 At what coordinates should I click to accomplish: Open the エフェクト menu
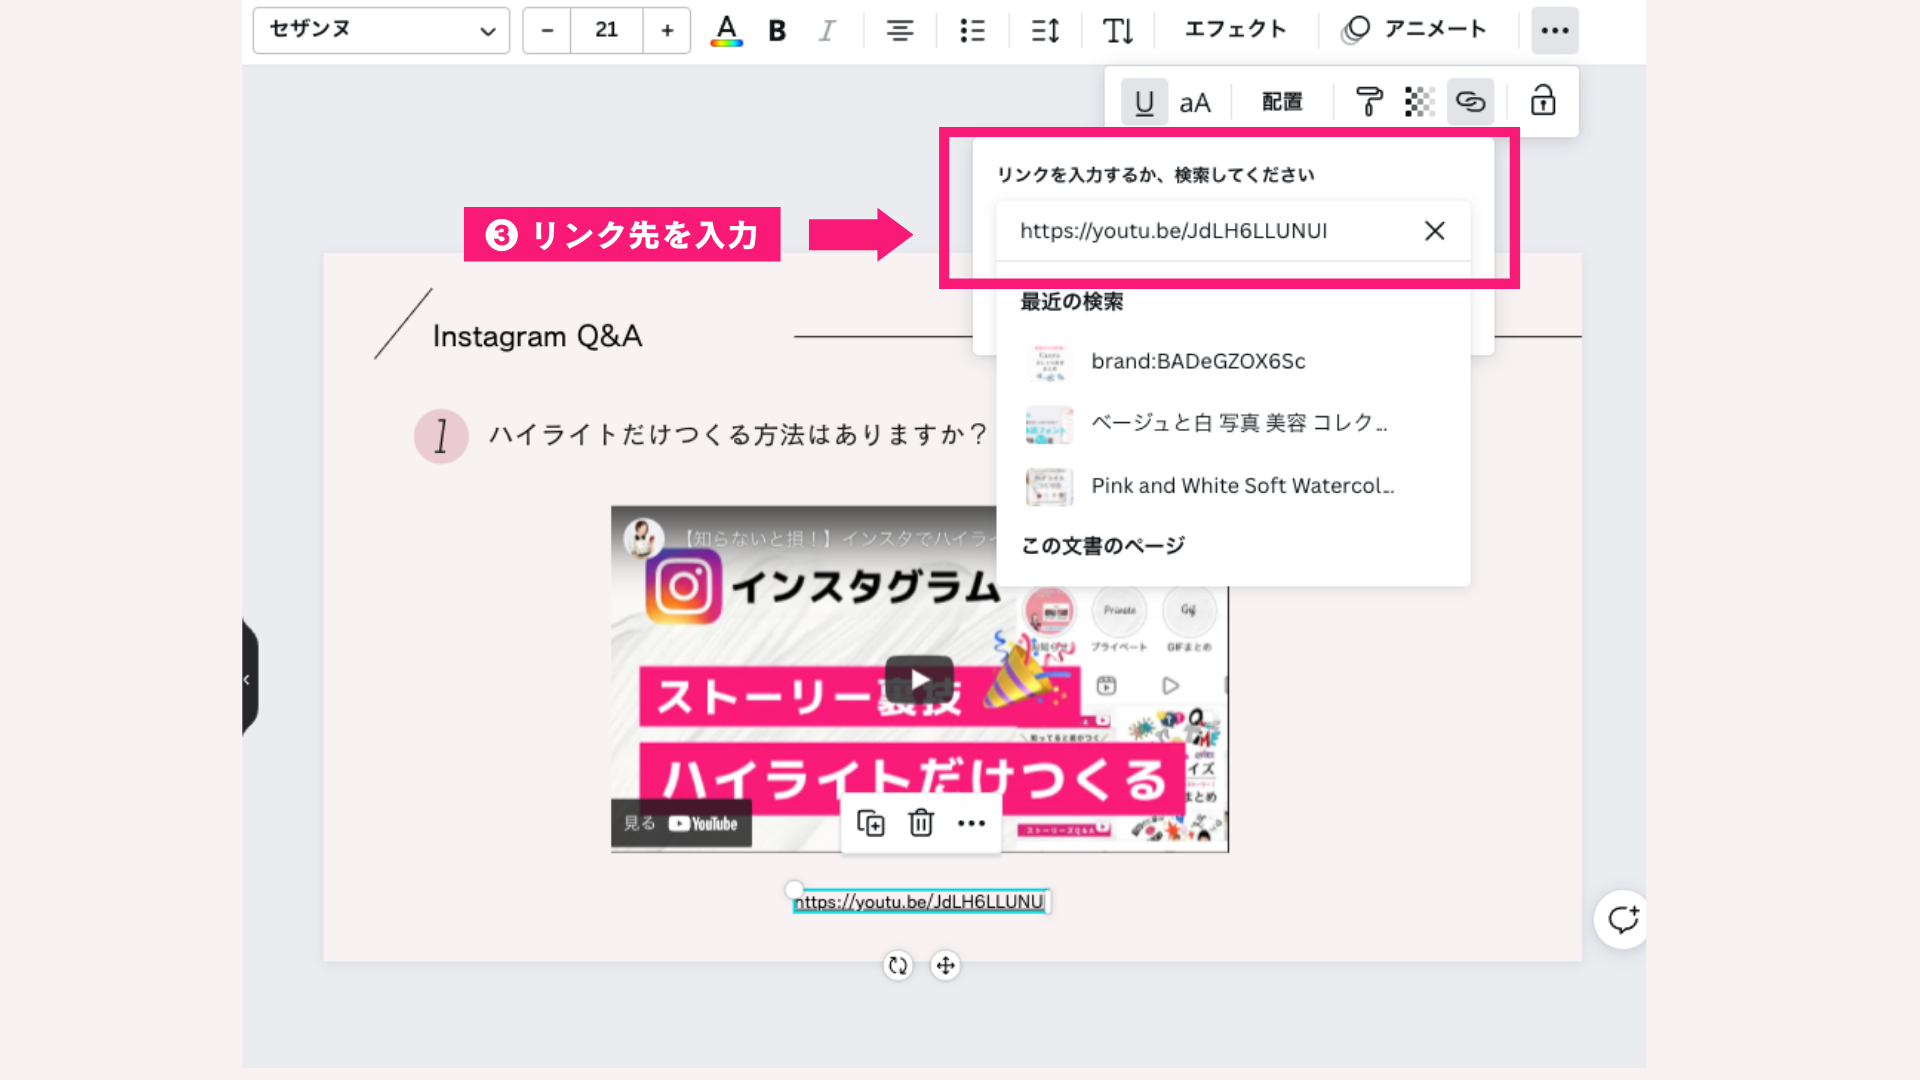[1235, 29]
